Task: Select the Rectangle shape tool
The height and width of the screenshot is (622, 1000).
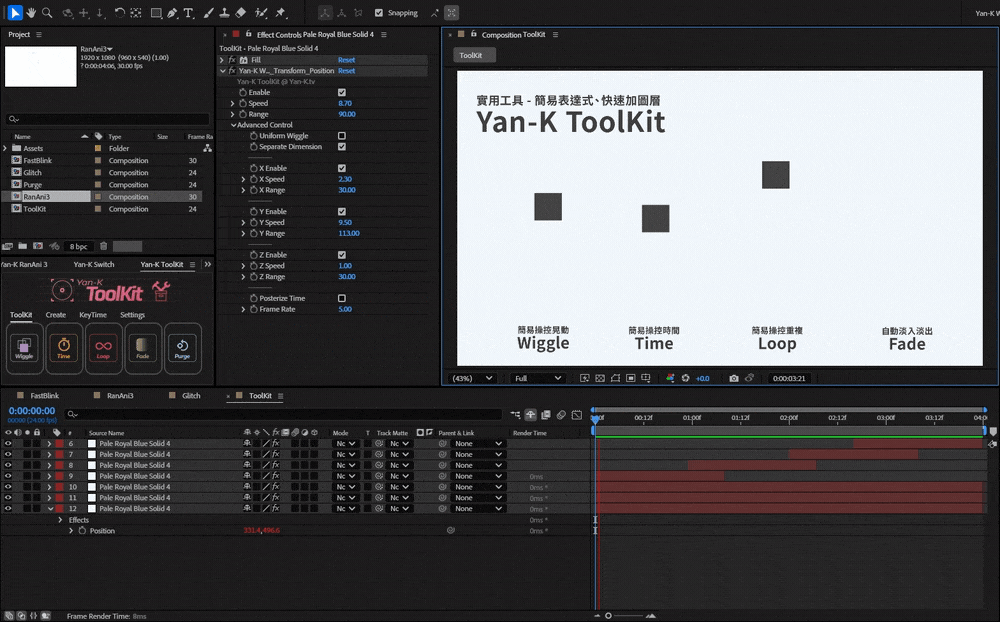Action: tap(156, 13)
